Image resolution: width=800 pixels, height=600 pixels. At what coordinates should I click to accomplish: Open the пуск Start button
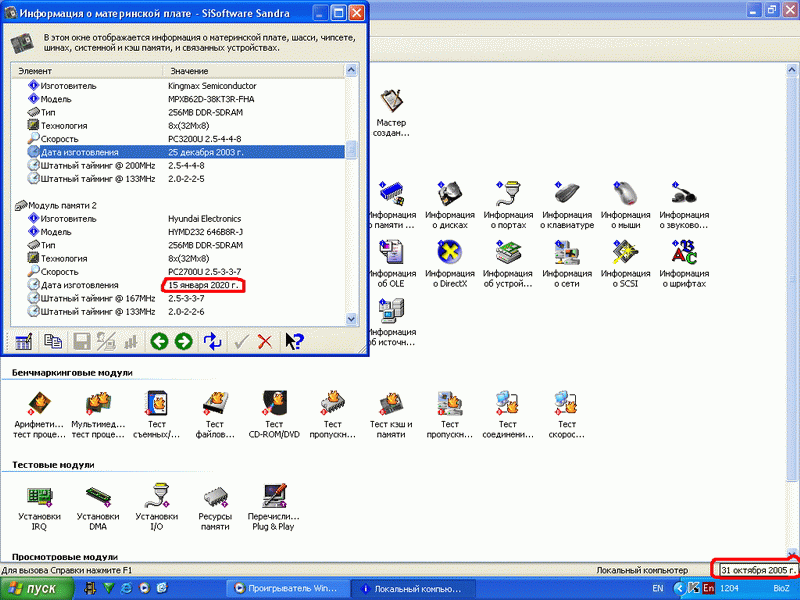click(x=37, y=589)
